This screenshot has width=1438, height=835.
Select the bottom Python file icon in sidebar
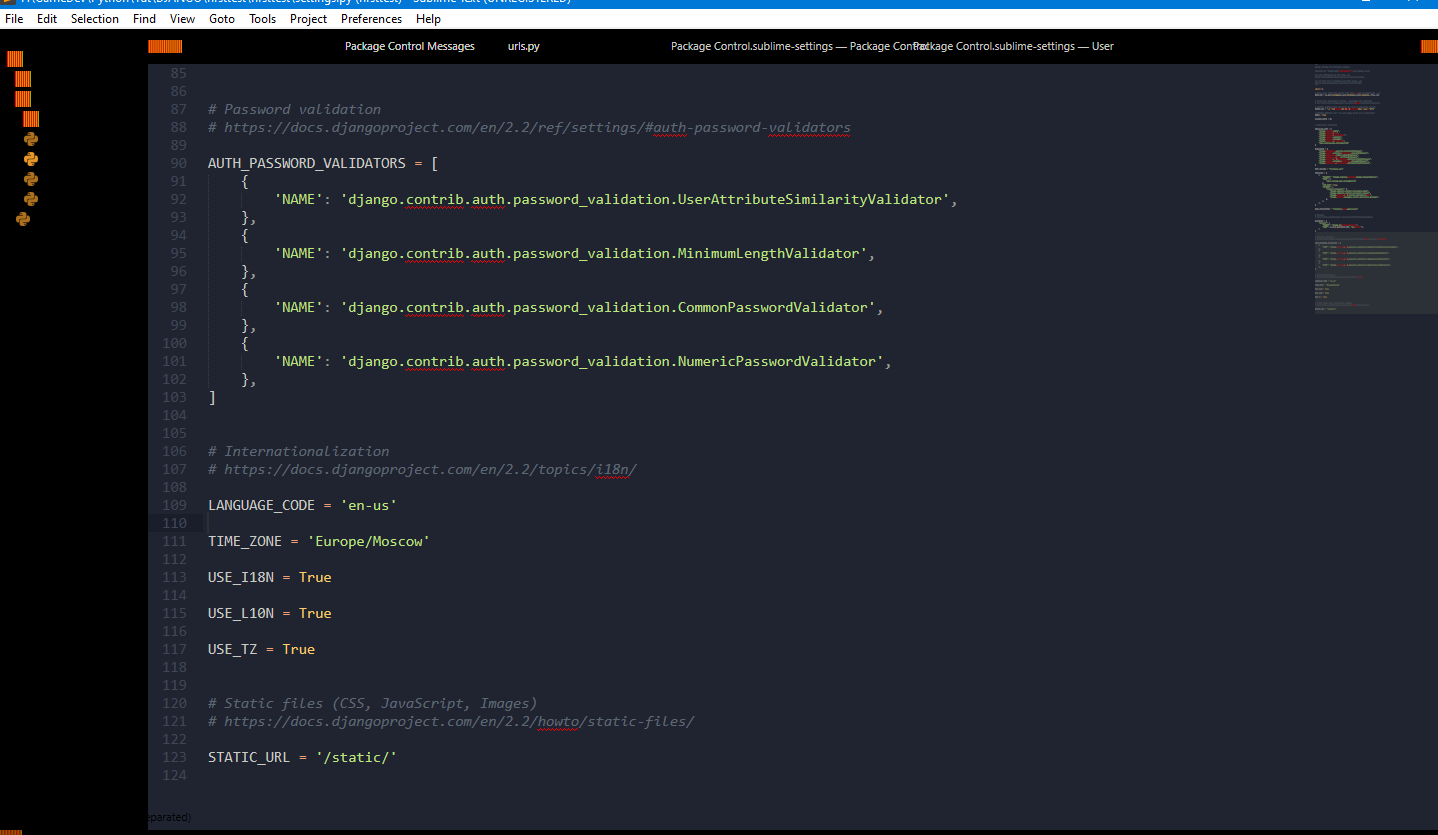23,219
